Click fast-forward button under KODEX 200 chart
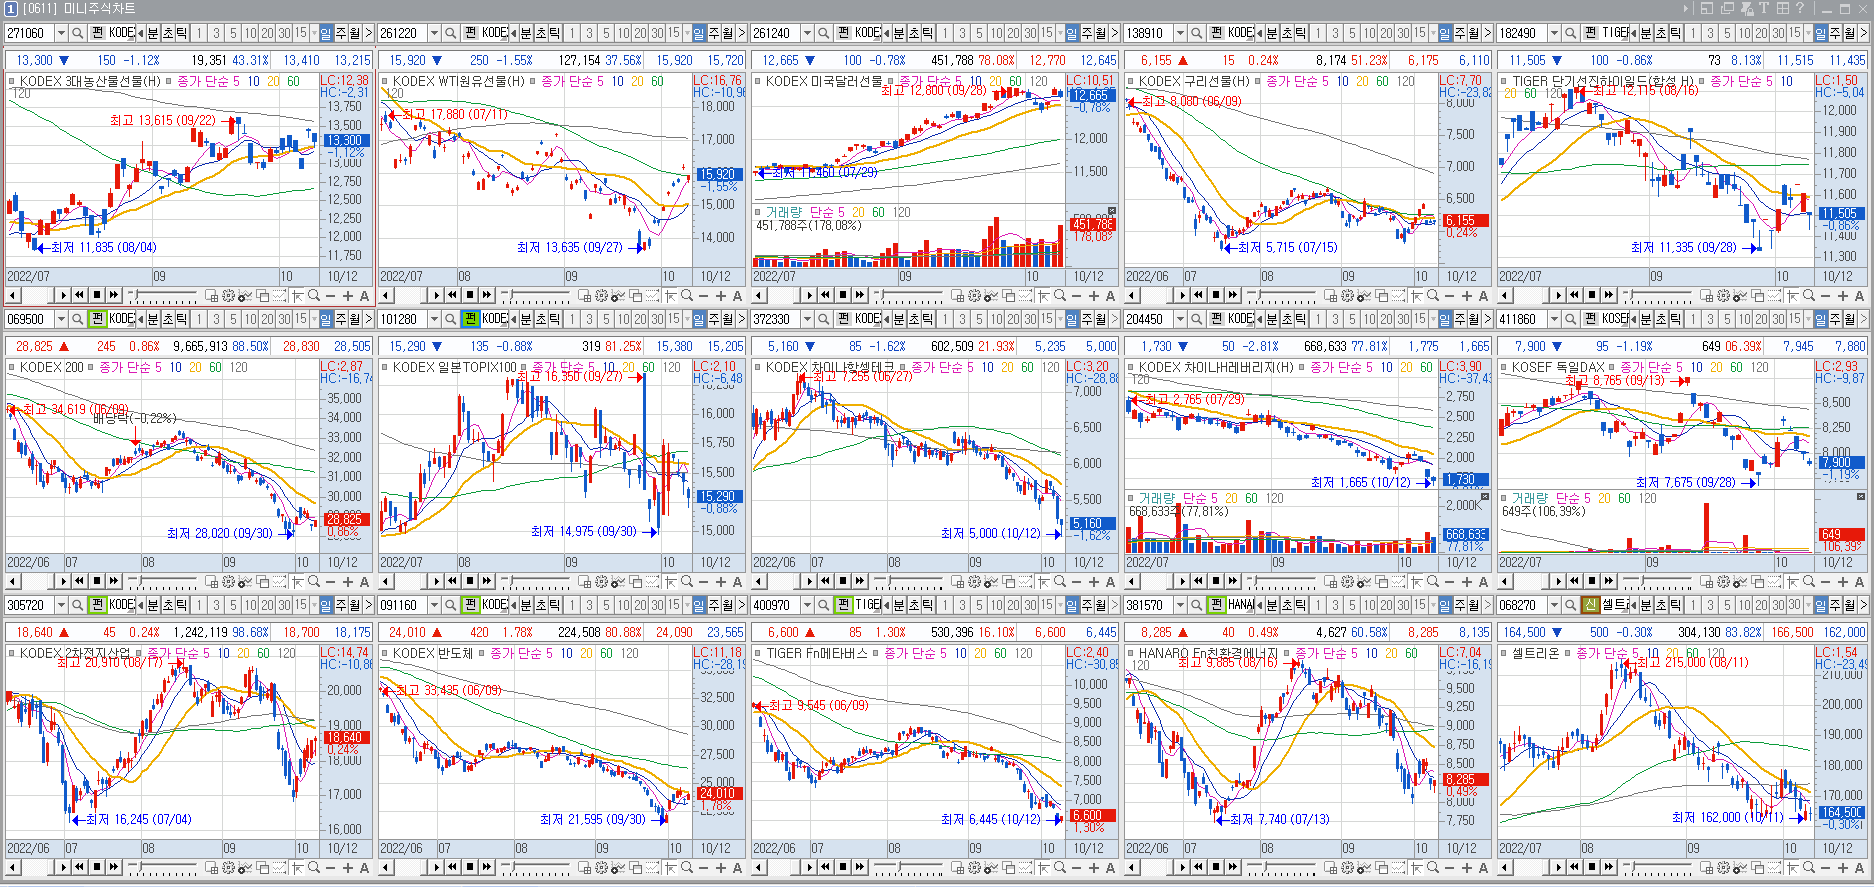 click(113, 581)
